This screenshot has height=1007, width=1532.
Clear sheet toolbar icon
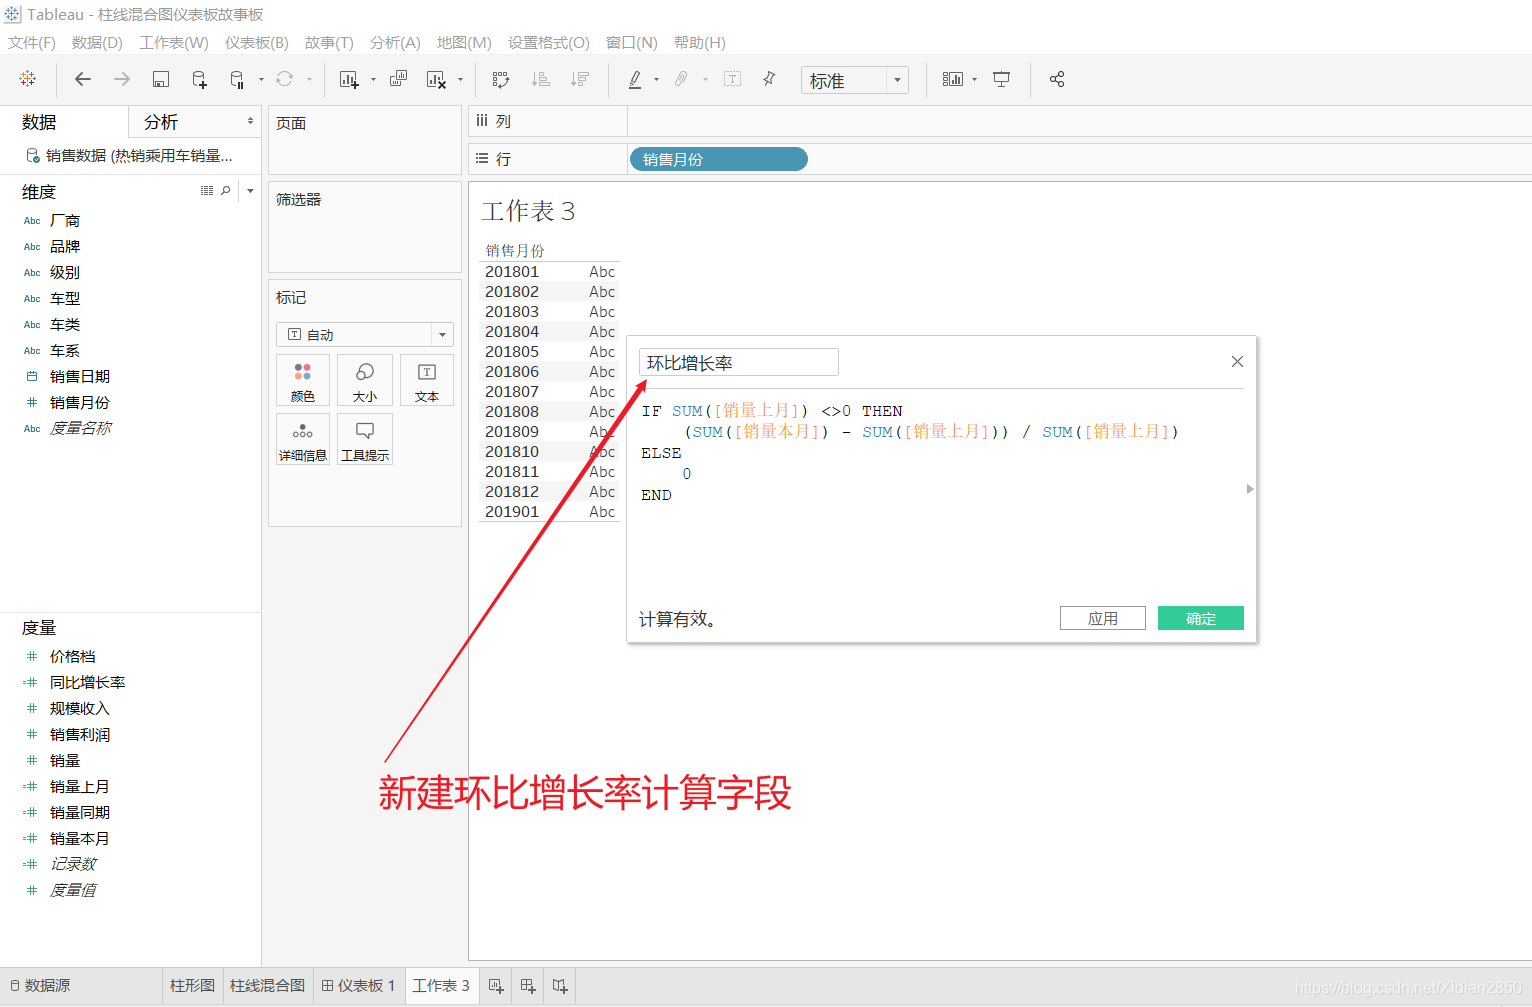coord(436,79)
